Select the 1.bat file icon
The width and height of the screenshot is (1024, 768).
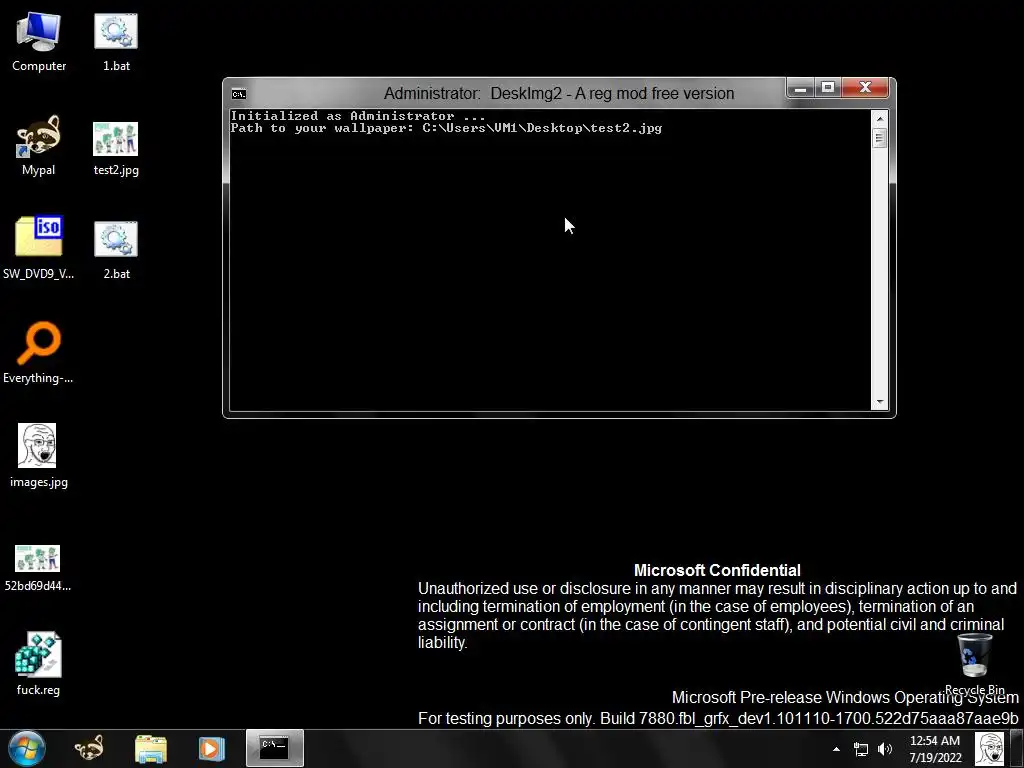pos(116,41)
